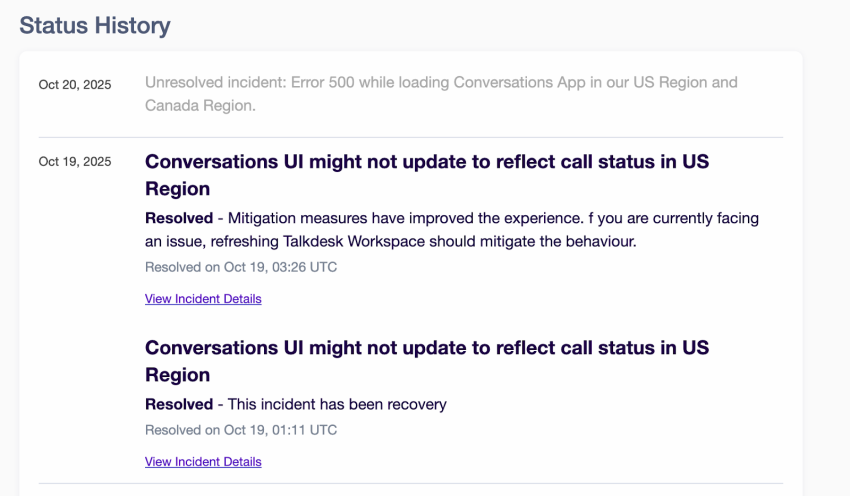Click the "This incident has been recovery" text
The height and width of the screenshot is (496, 850).
point(337,404)
